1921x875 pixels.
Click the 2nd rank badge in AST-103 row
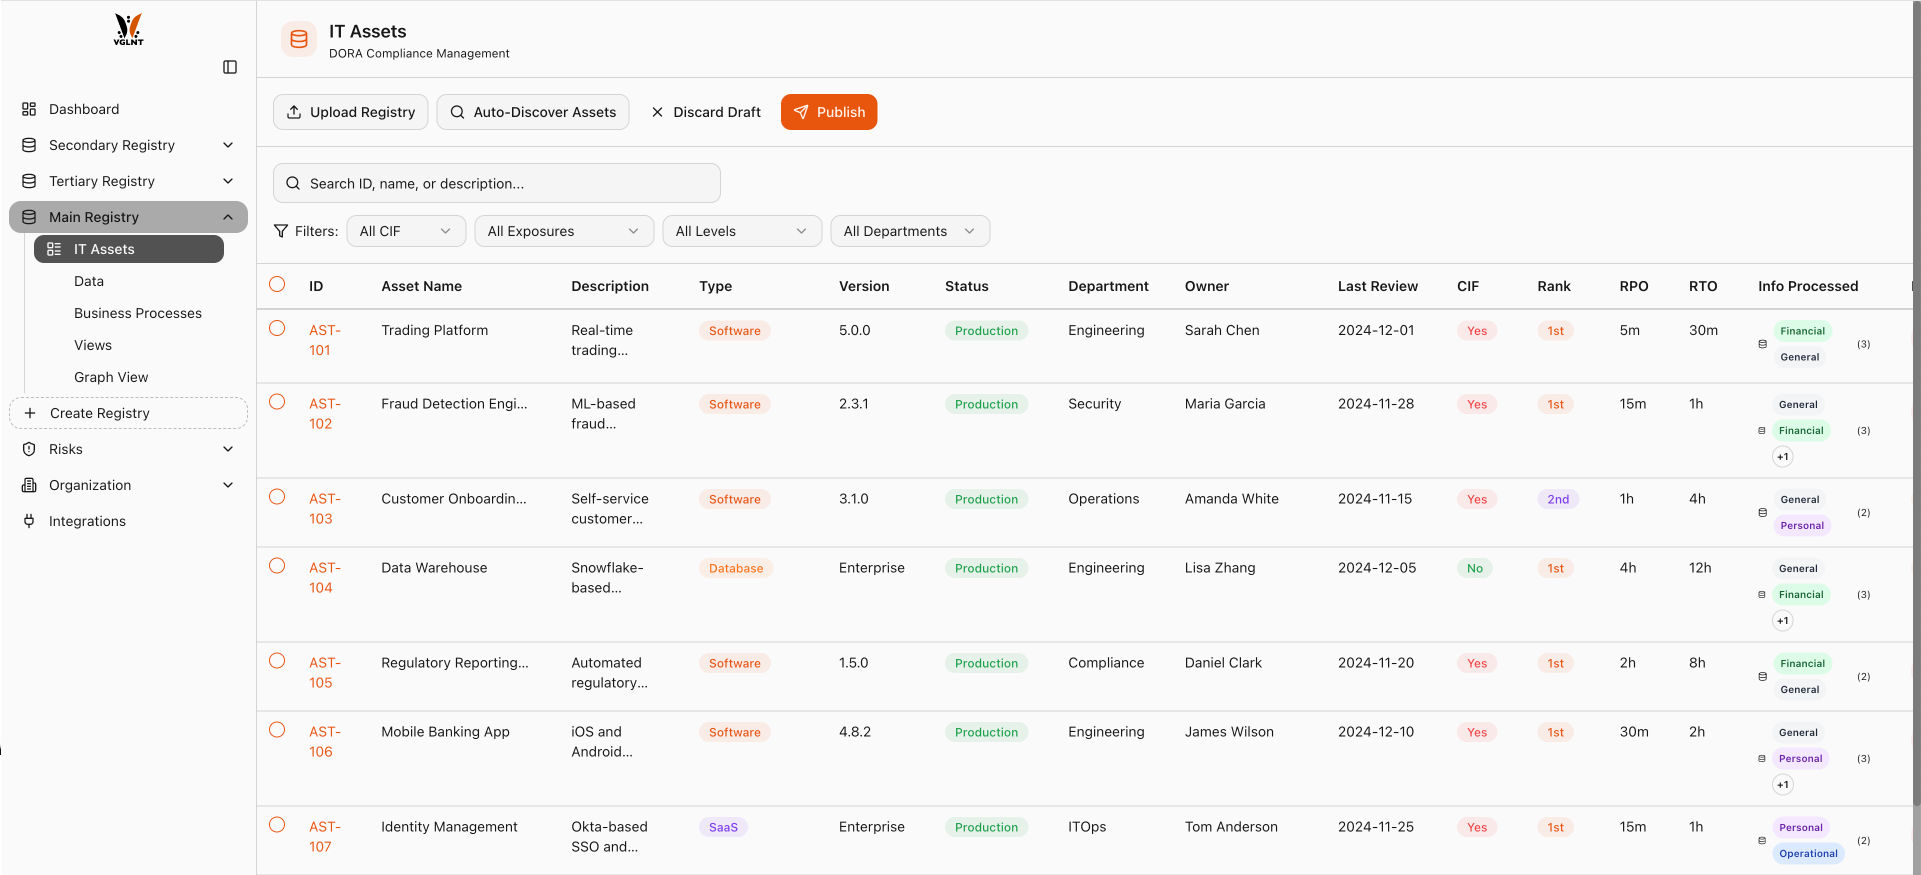point(1558,499)
